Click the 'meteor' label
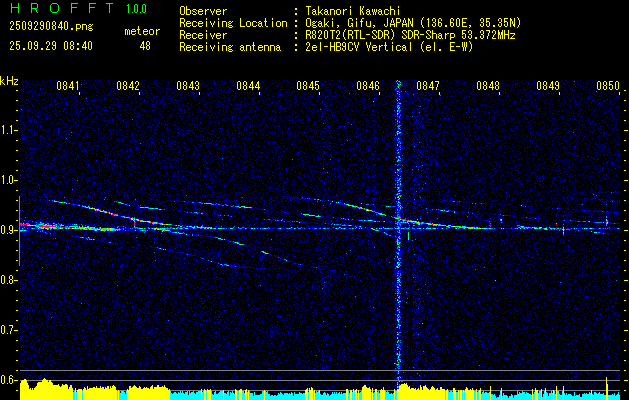The height and width of the screenshot is (400, 629). click(x=142, y=31)
